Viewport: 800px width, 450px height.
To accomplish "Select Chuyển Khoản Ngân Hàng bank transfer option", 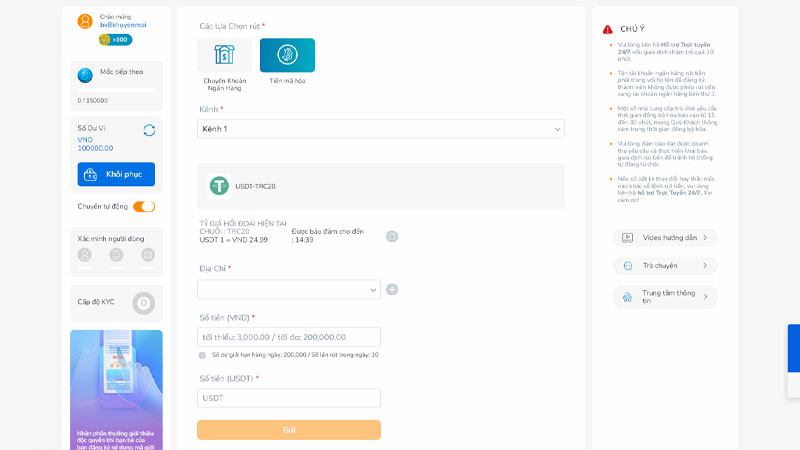I will point(224,55).
